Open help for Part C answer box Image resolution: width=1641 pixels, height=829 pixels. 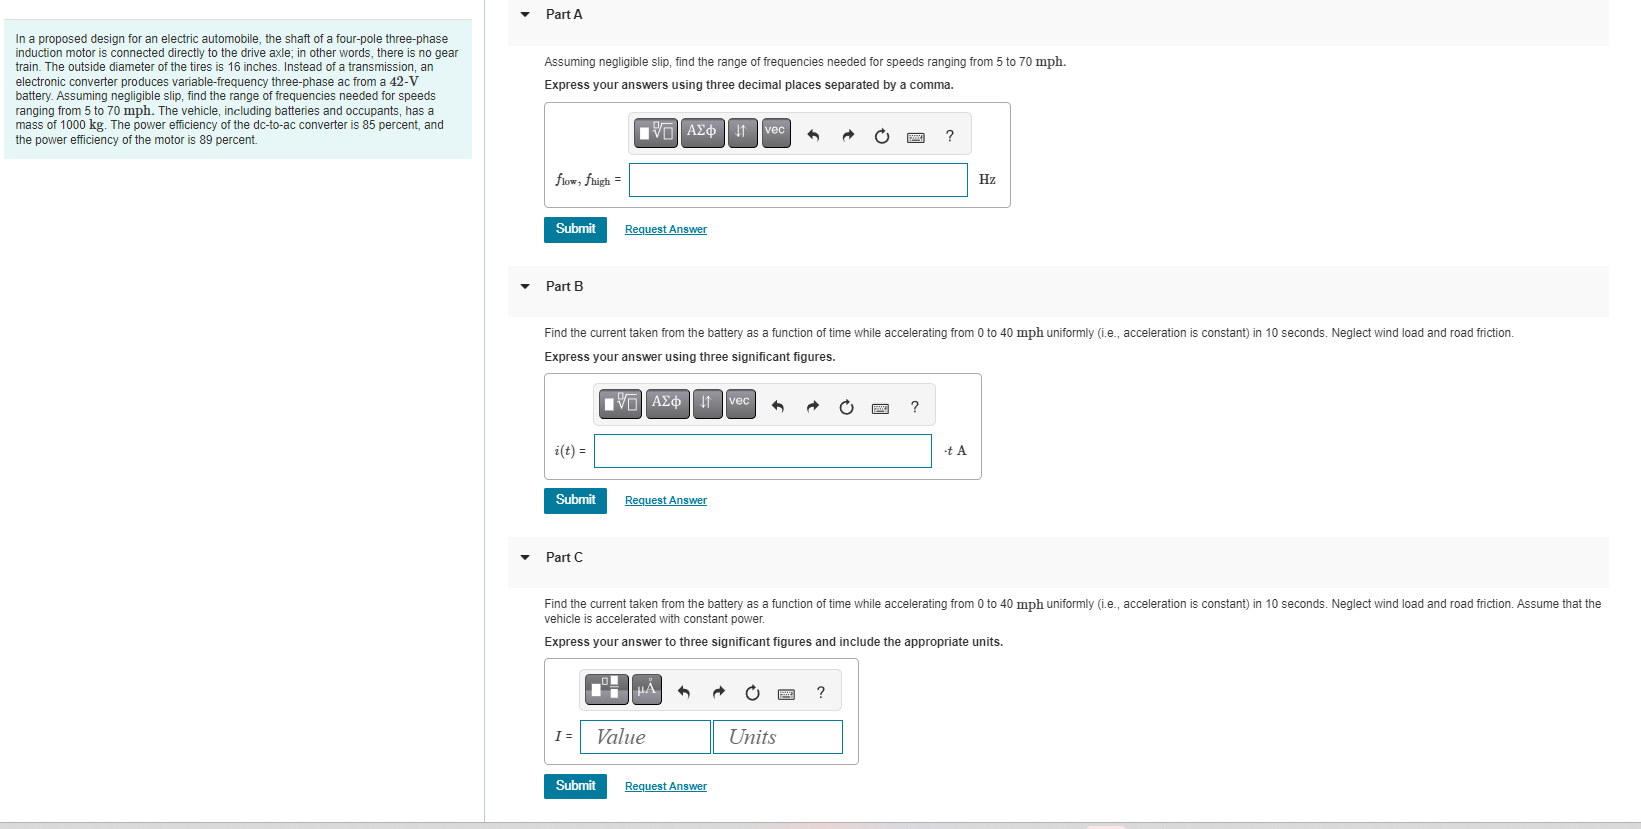821,692
